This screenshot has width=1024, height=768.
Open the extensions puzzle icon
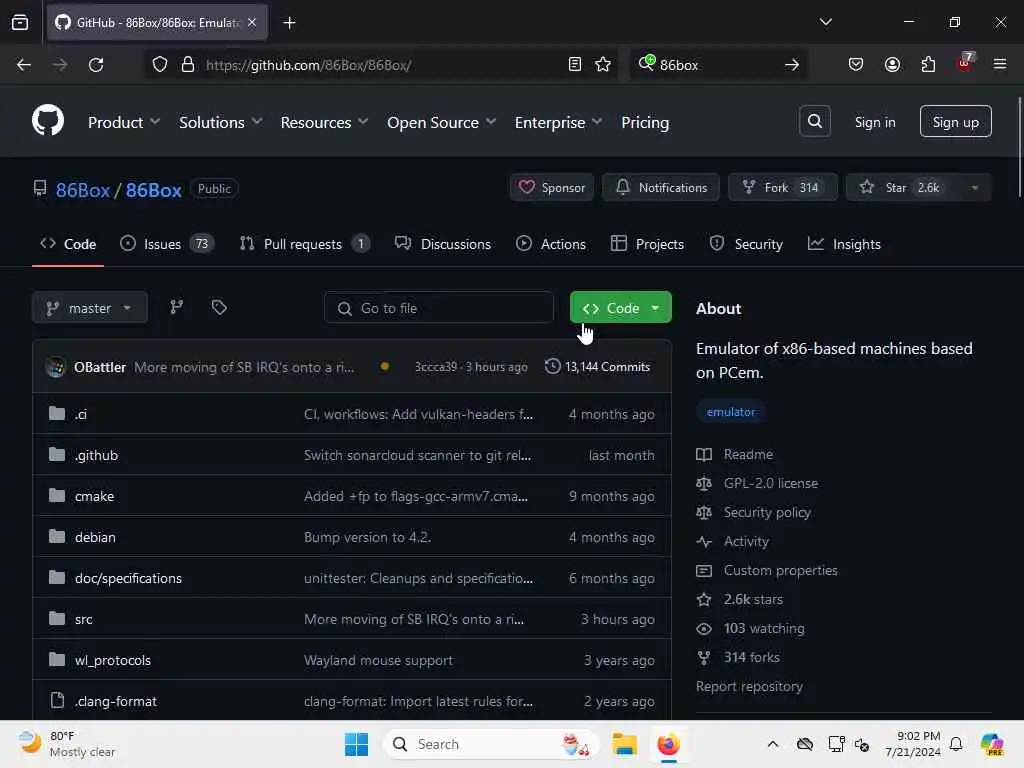(x=928, y=65)
